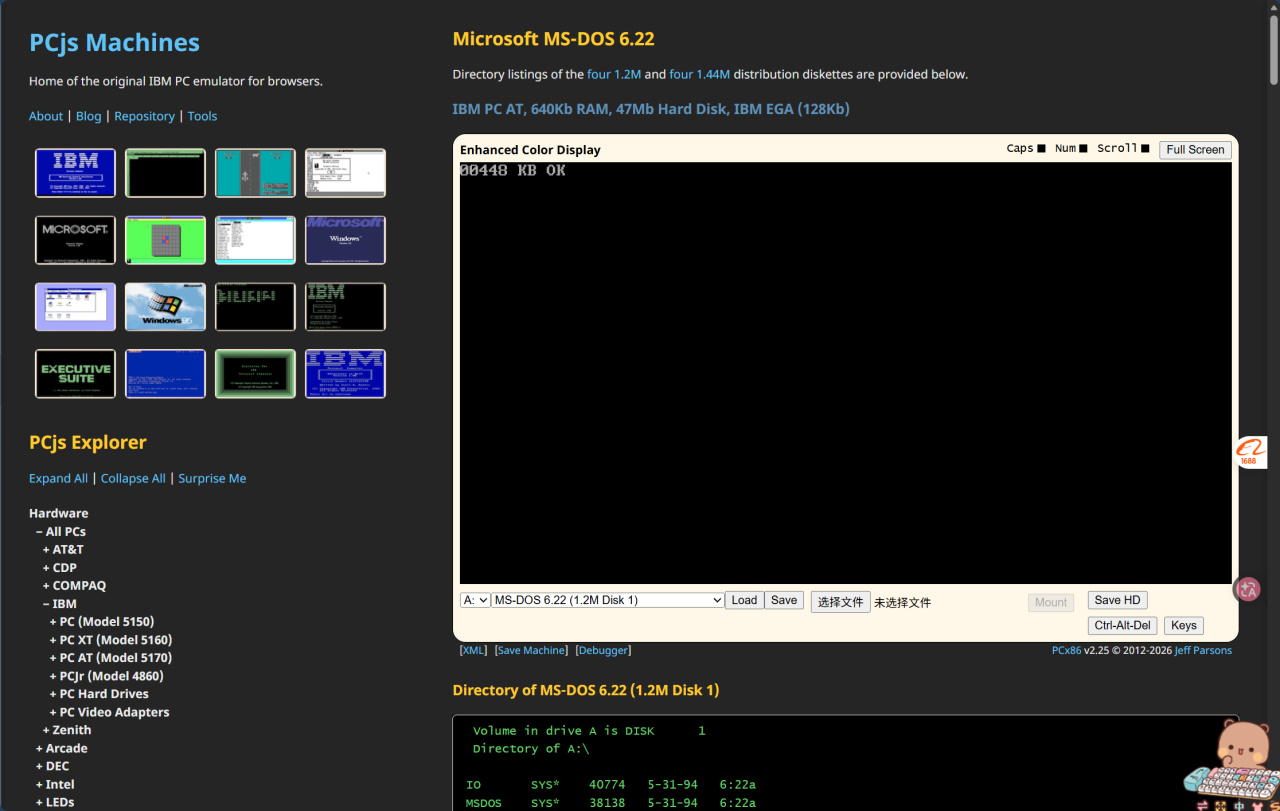Open the MS-DOS 6.22 diskette dropdown

click(x=607, y=600)
